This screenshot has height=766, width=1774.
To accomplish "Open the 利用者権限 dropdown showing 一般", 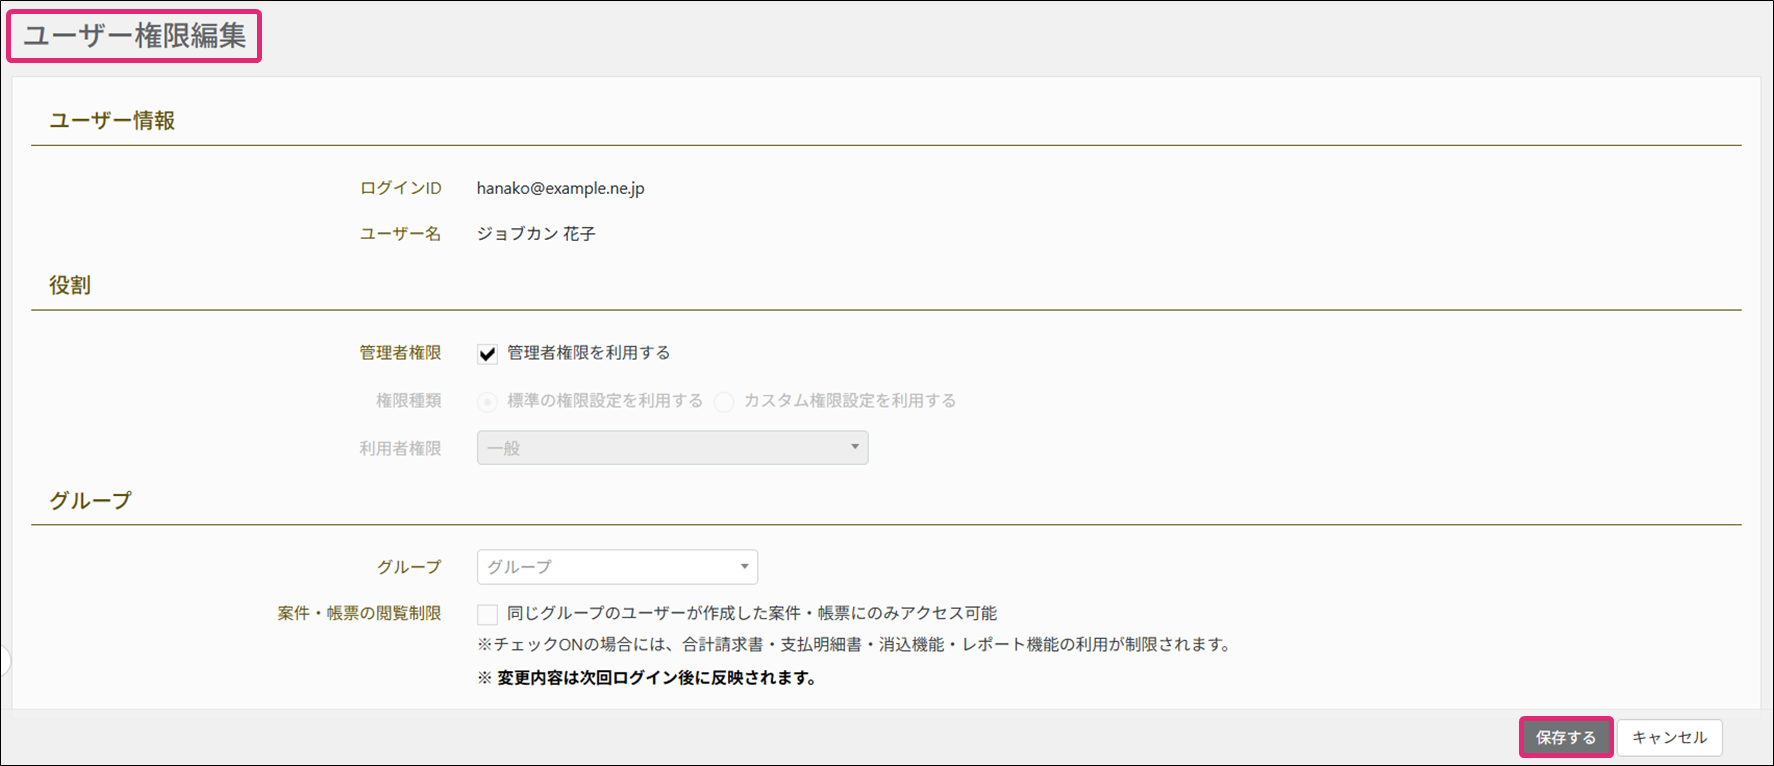I will click(x=672, y=448).
